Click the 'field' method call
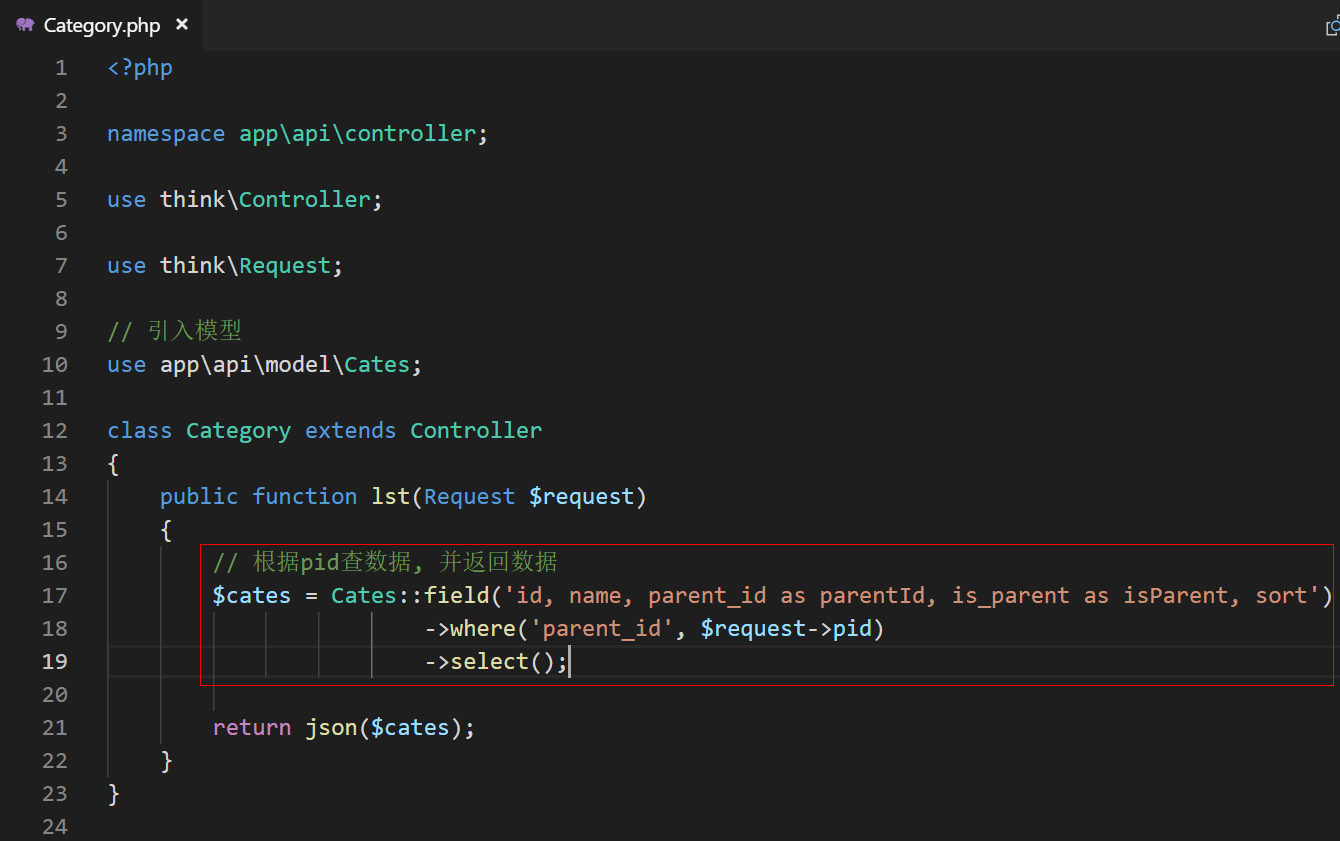 click(x=457, y=596)
